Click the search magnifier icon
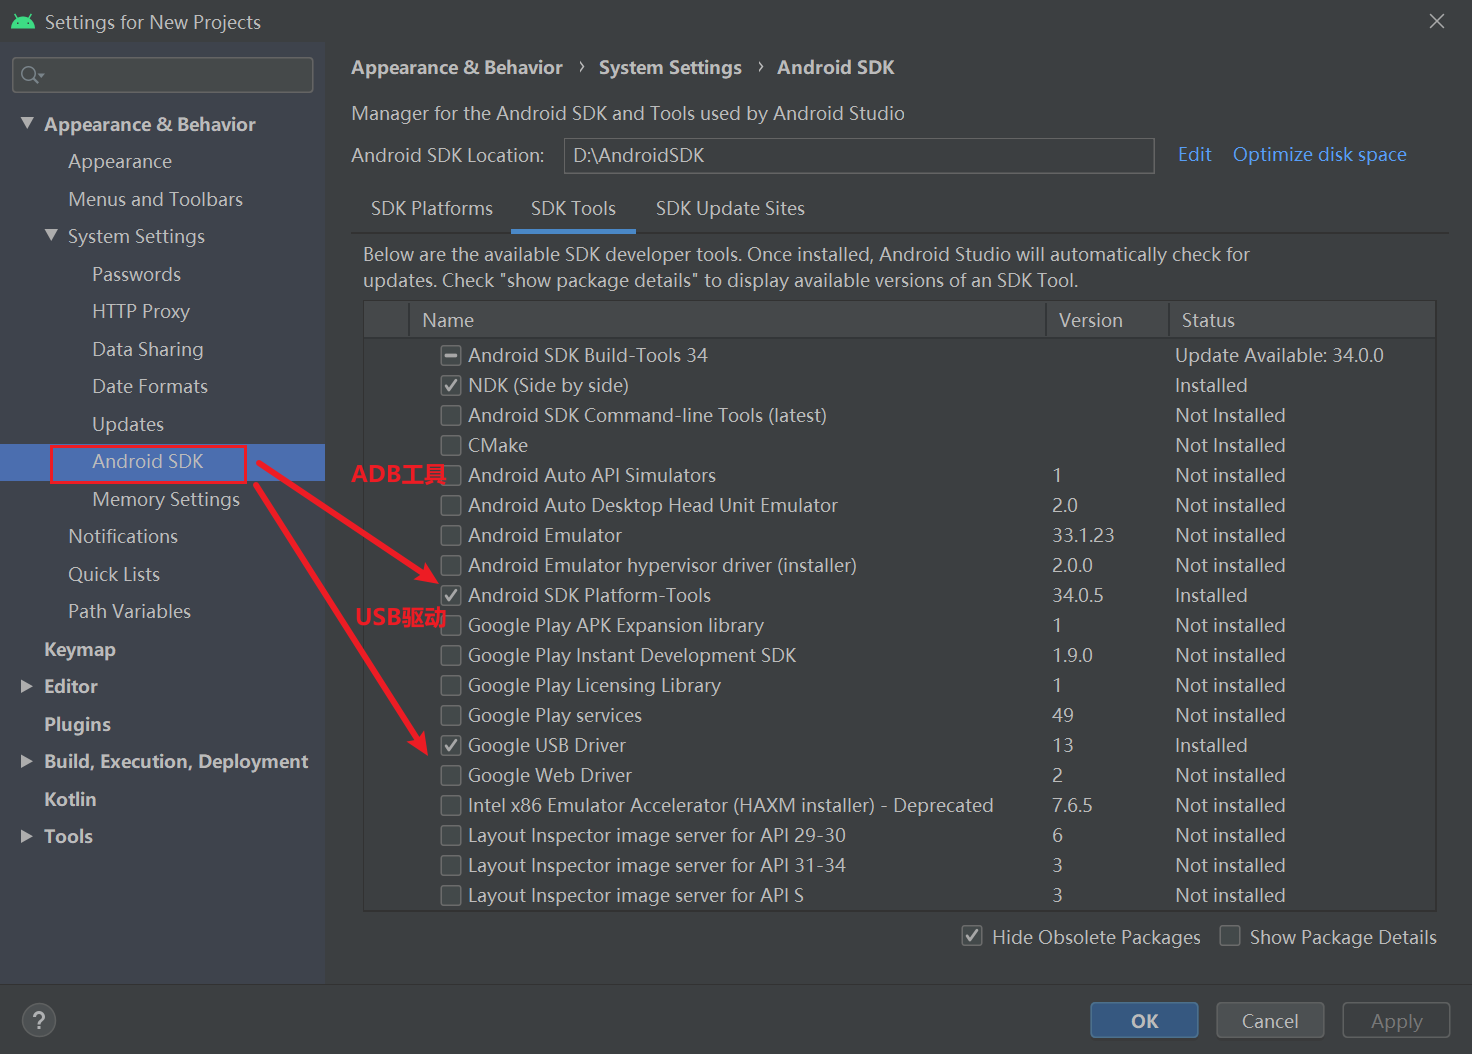The width and height of the screenshot is (1472, 1054). pyautogui.click(x=30, y=75)
